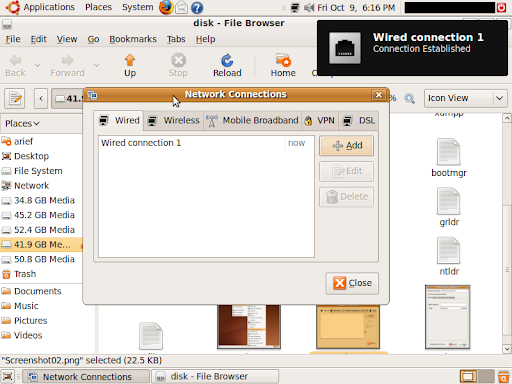
Task: Click the path bar left arrow
Action: (x=41, y=98)
